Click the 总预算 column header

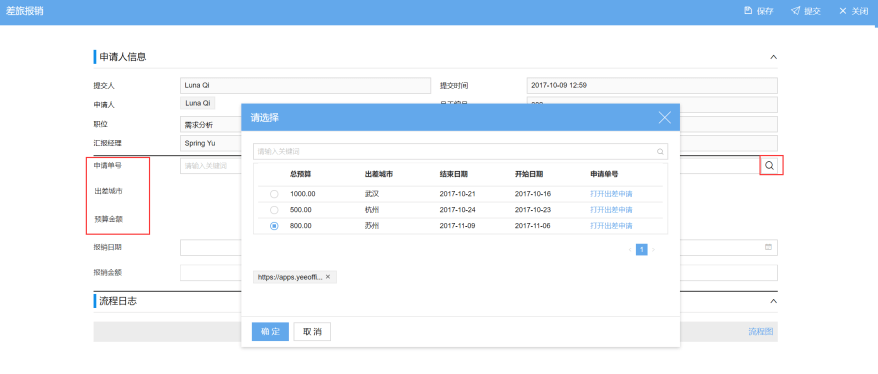(x=301, y=174)
